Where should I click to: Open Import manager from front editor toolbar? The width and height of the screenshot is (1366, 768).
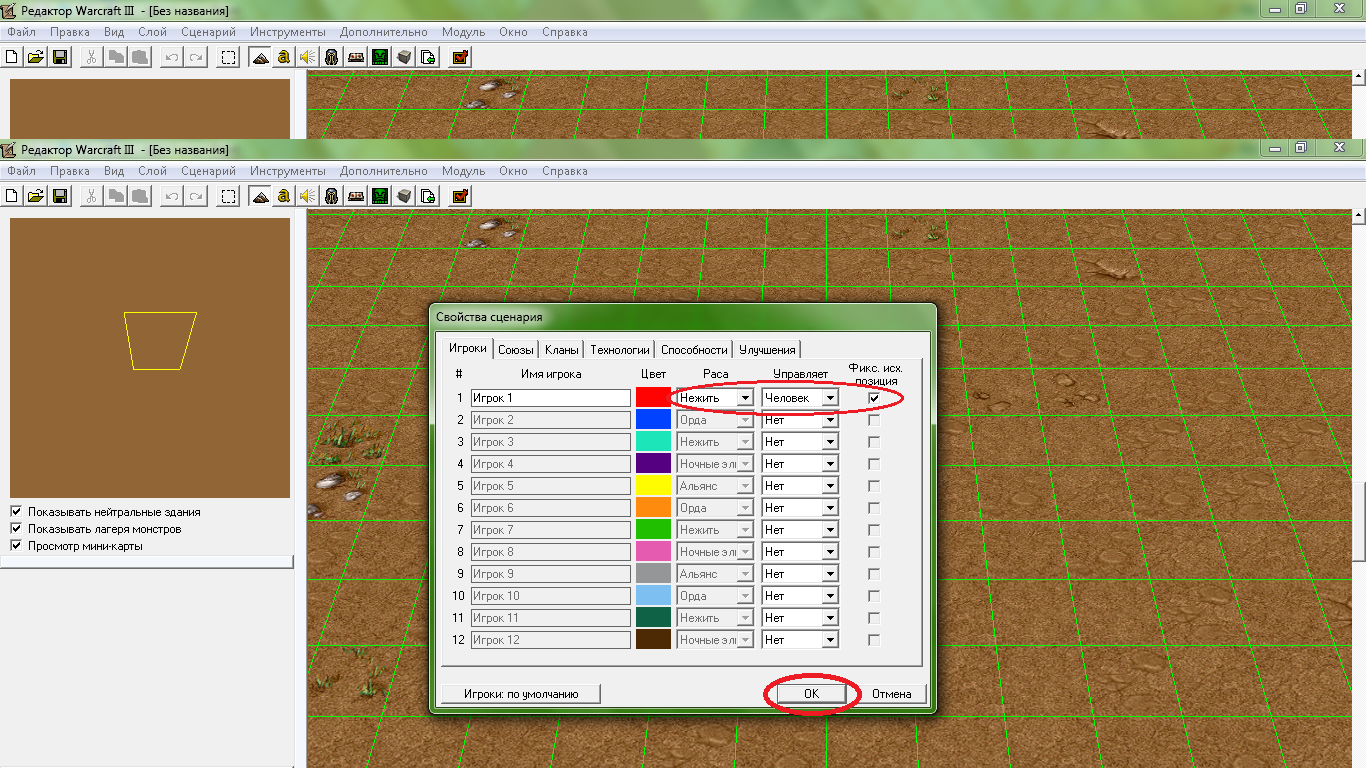click(x=428, y=196)
